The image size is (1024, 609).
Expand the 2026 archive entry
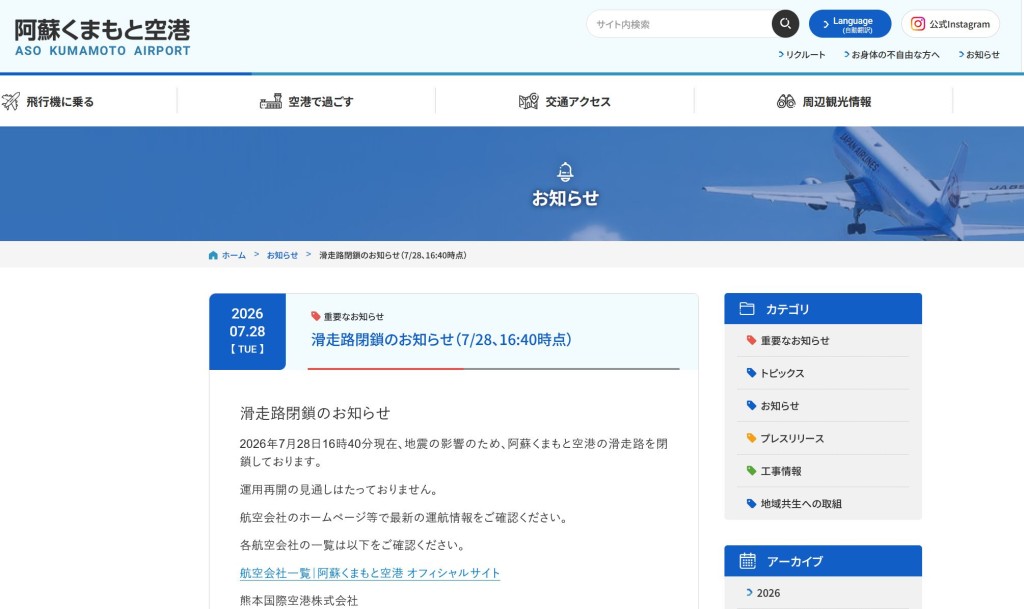point(823,593)
